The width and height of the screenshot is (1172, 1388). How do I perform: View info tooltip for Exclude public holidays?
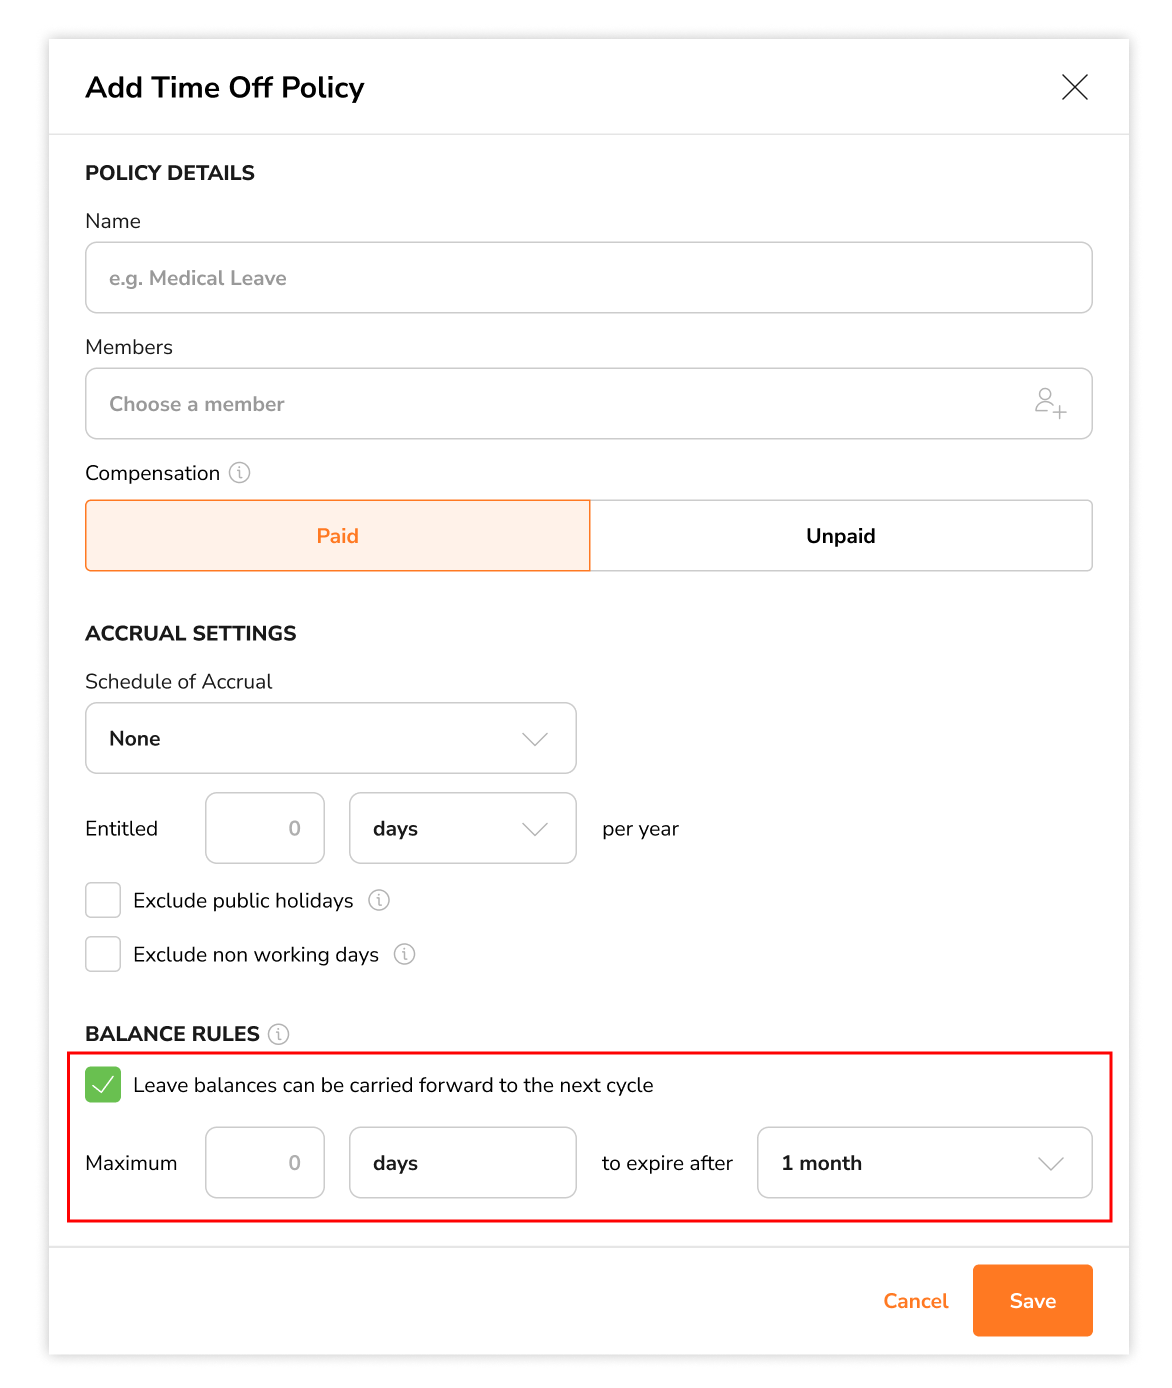tap(379, 900)
